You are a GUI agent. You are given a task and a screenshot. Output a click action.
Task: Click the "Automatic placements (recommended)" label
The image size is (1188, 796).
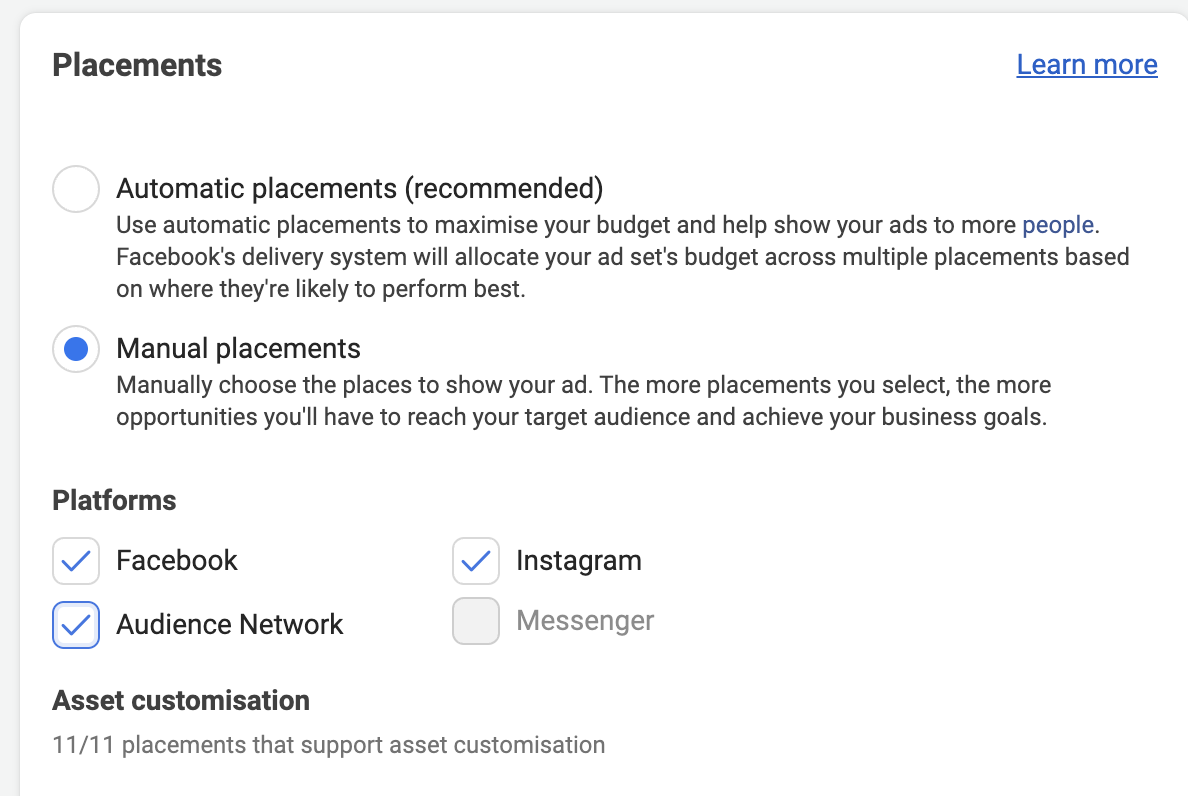coord(359,188)
